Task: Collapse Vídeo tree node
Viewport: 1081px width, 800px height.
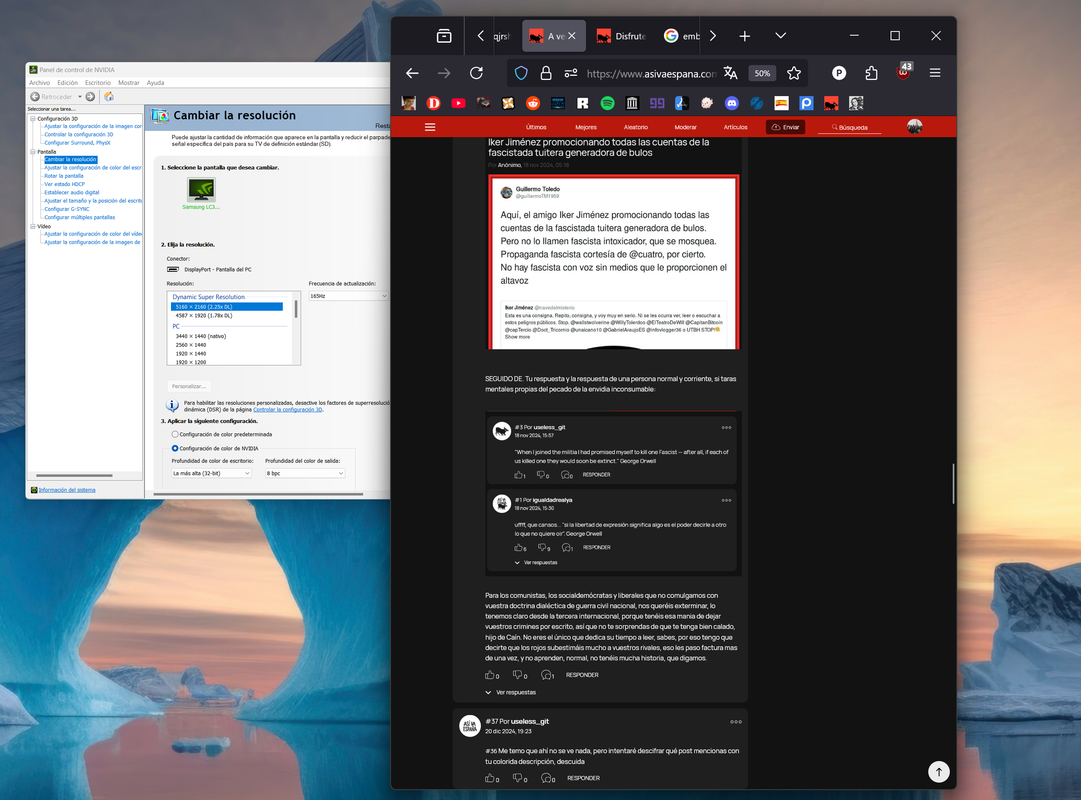Action: coord(32,226)
